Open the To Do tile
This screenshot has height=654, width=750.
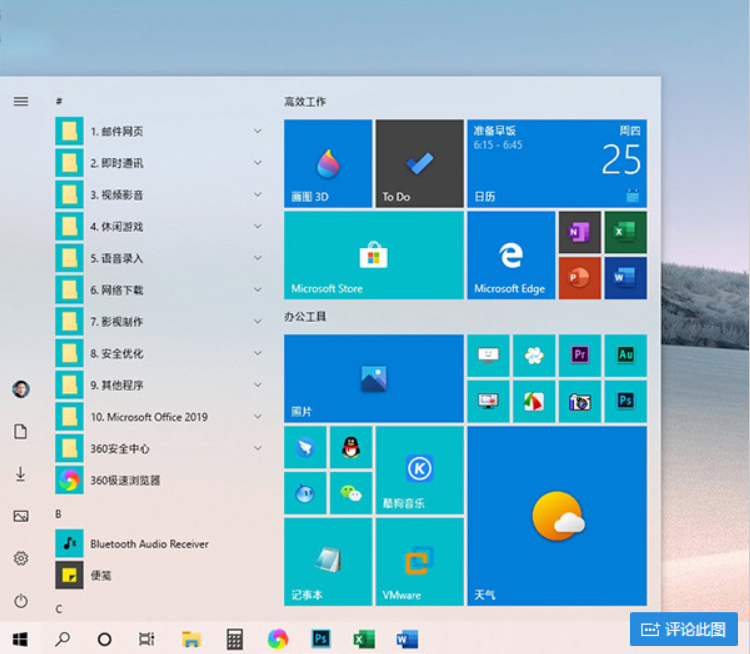click(419, 163)
